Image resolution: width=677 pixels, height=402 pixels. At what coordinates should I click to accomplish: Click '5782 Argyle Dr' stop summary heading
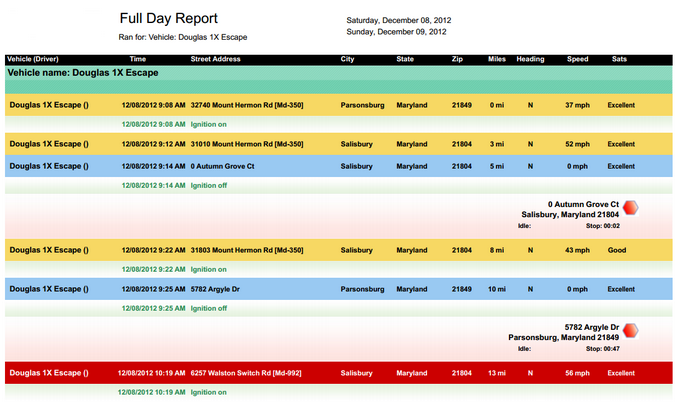point(592,327)
